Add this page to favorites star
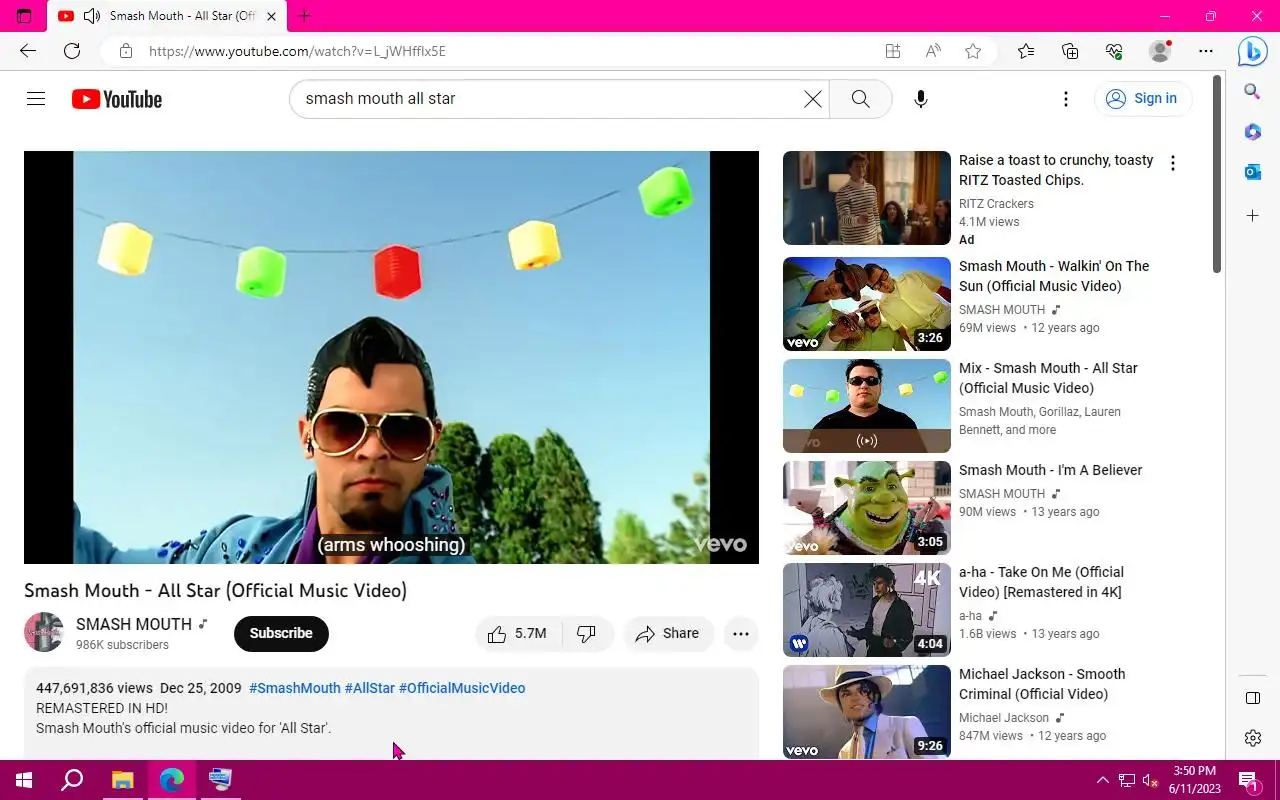1280x800 pixels. [973, 51]
